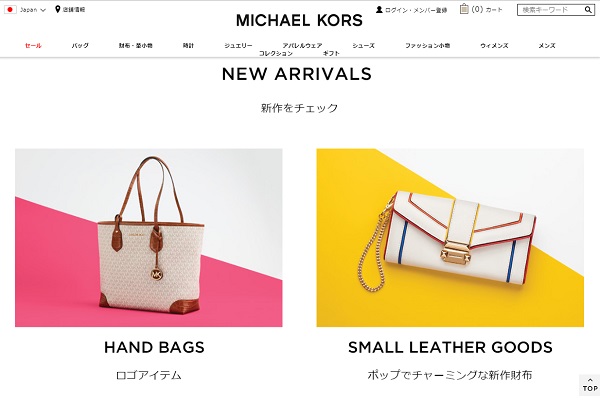
Task: Open the メンズ menu item
Action: 547,46
